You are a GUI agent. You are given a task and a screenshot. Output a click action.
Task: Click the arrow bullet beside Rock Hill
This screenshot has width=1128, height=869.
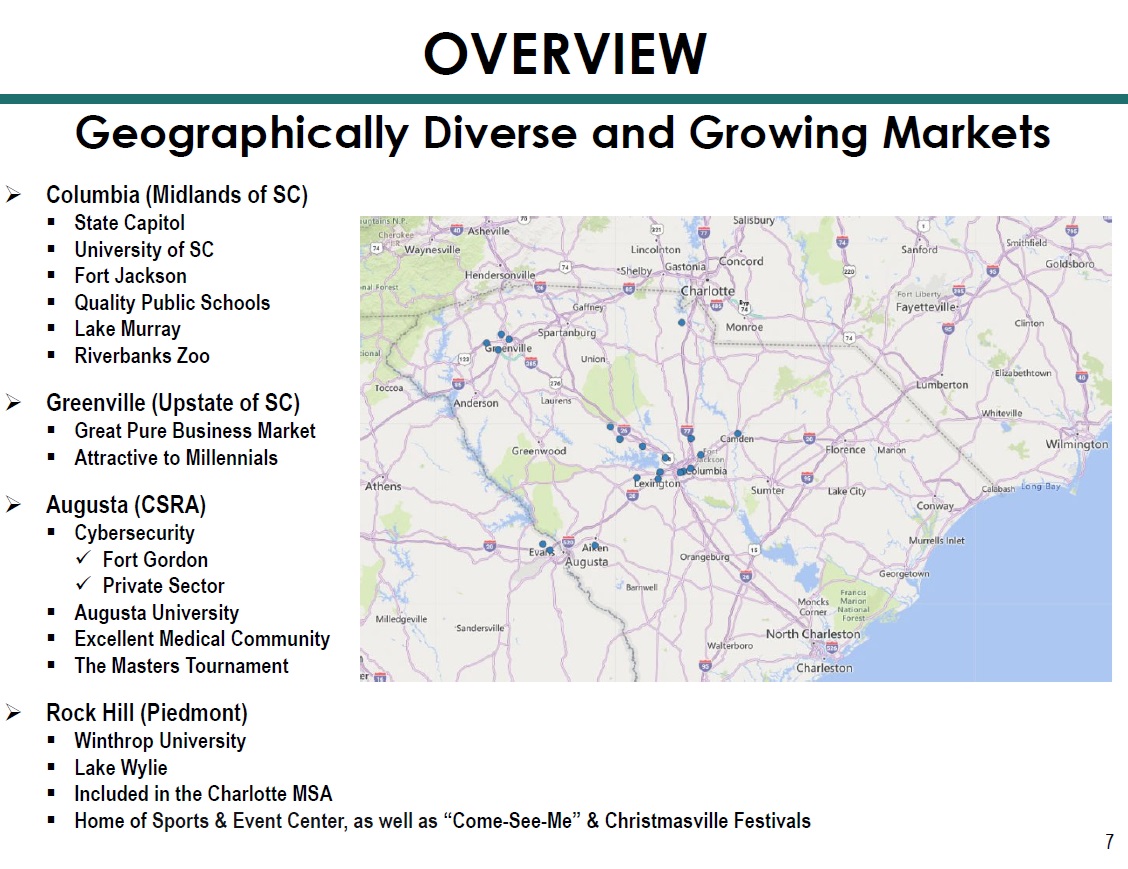click(x=14, y=713)
